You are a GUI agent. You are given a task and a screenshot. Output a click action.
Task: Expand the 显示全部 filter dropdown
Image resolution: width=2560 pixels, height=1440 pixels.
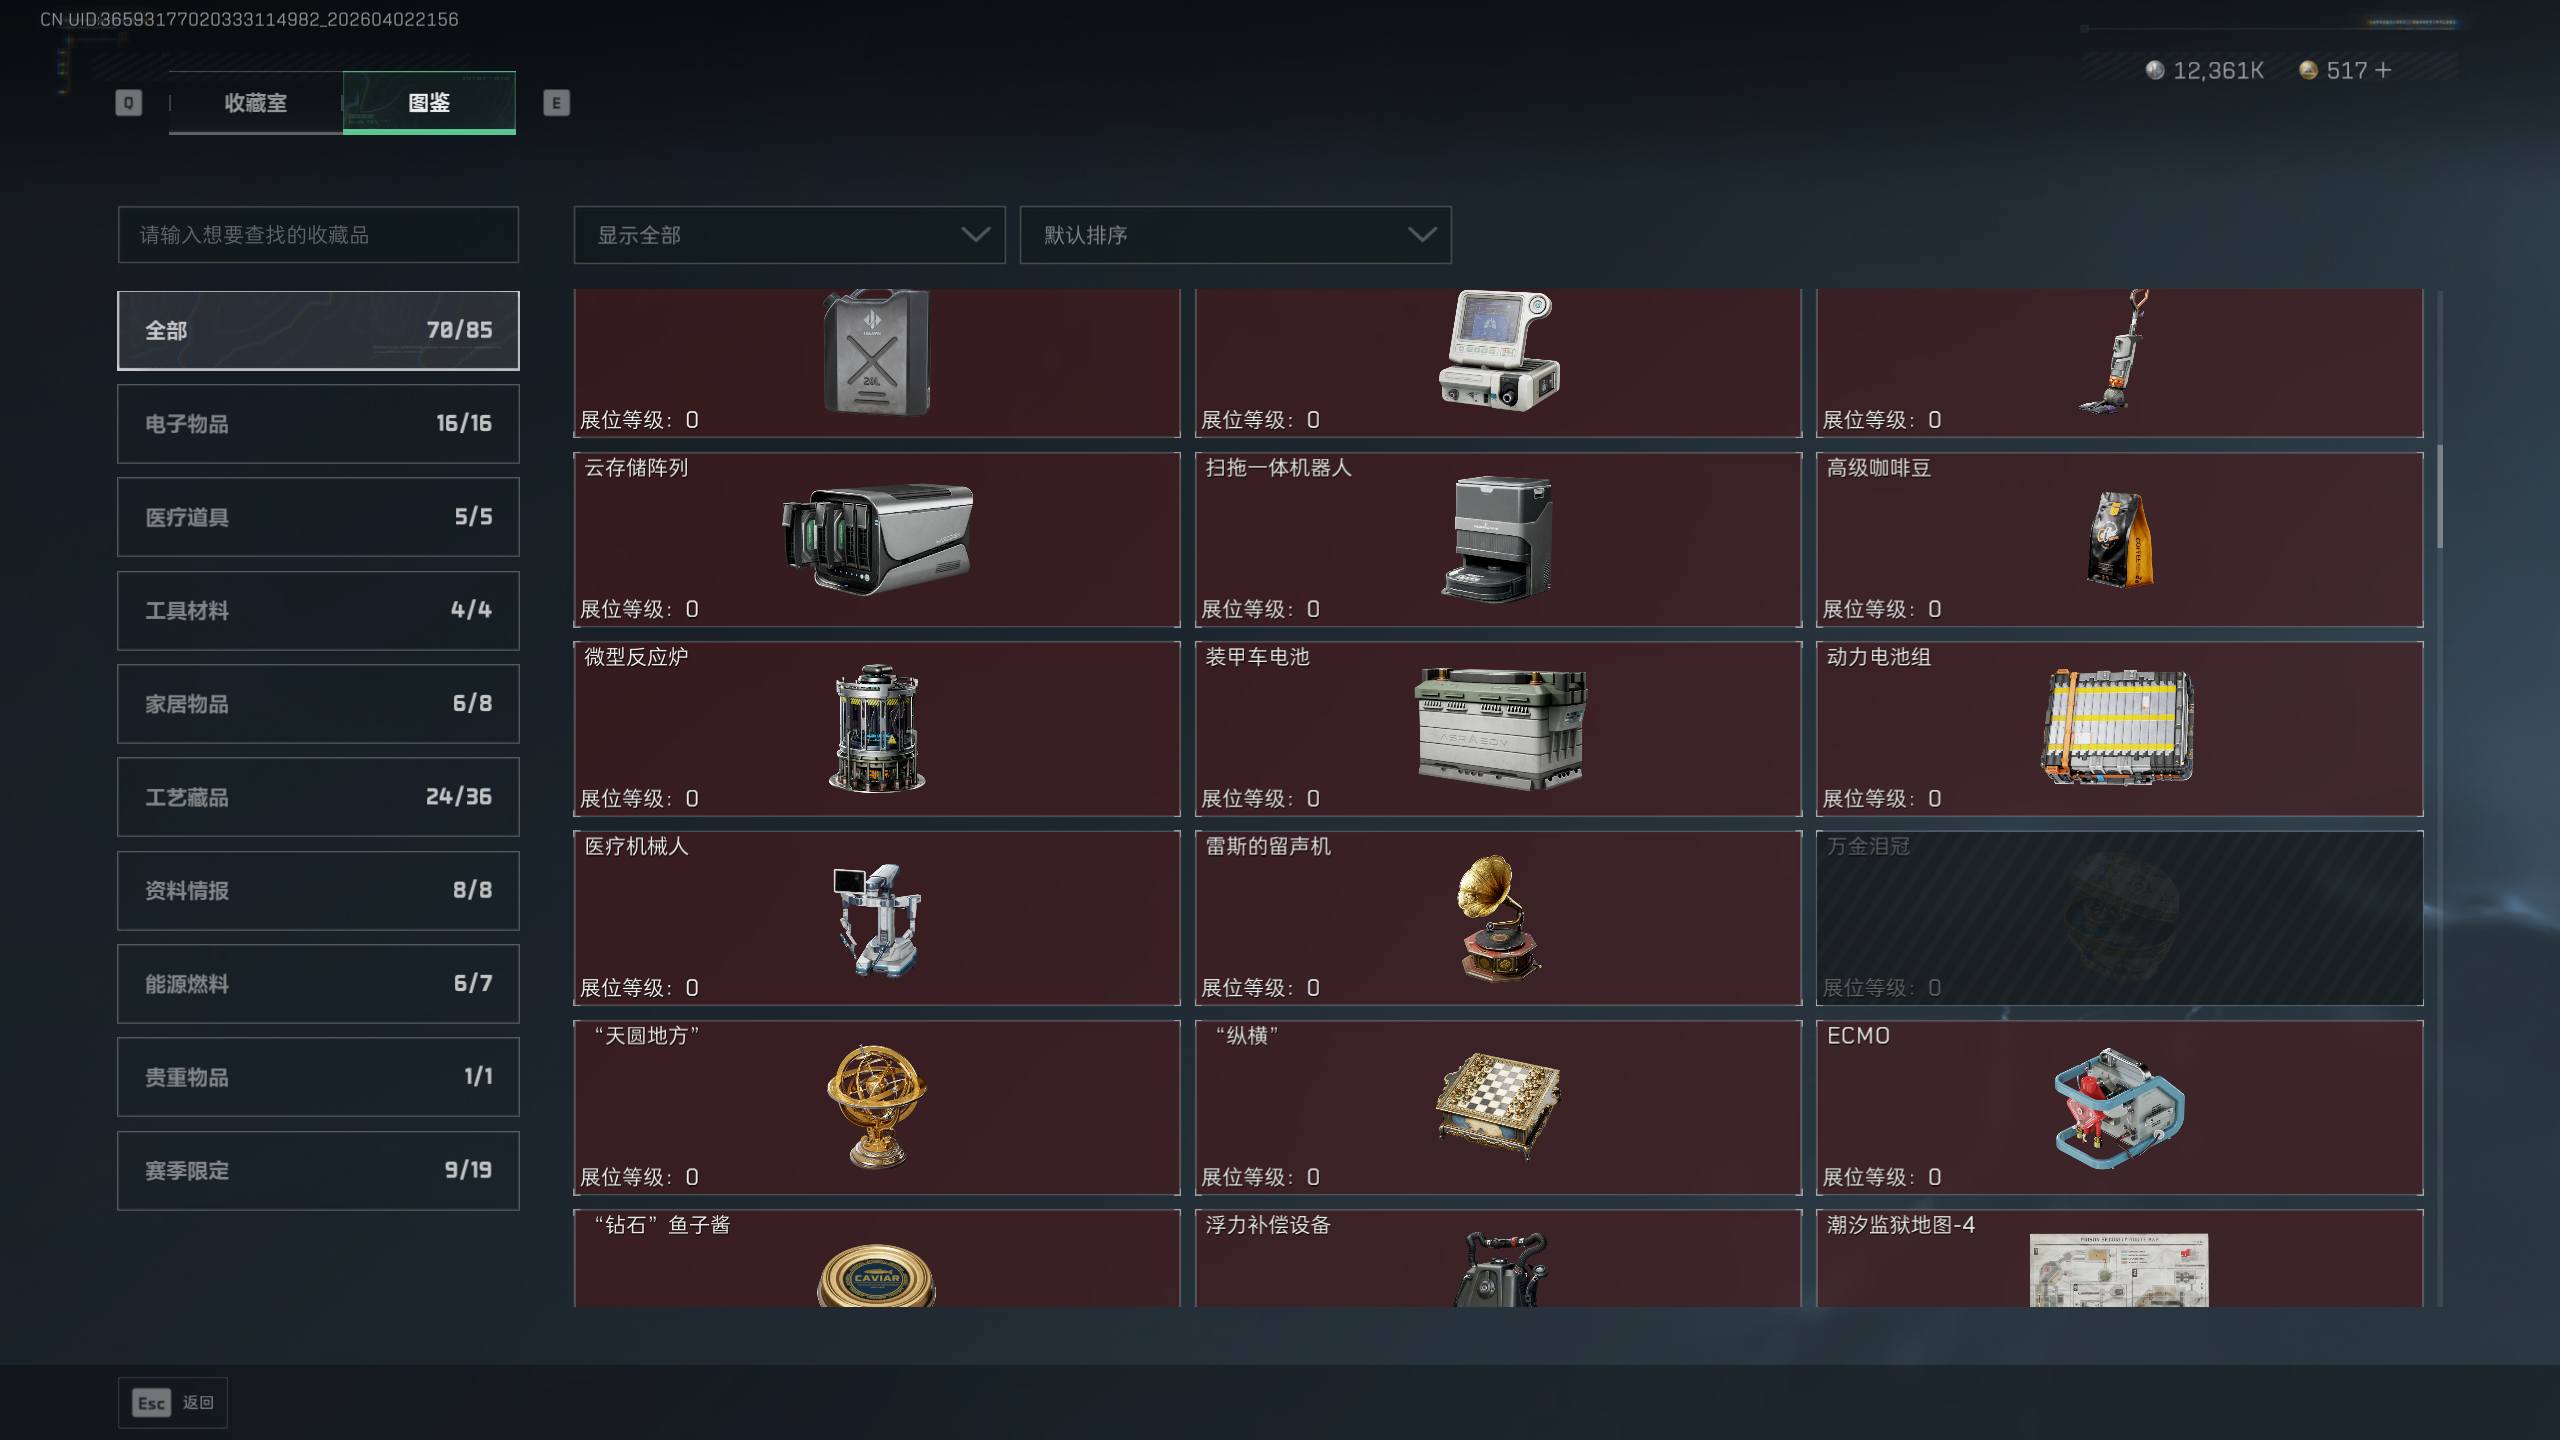[789, 235]
